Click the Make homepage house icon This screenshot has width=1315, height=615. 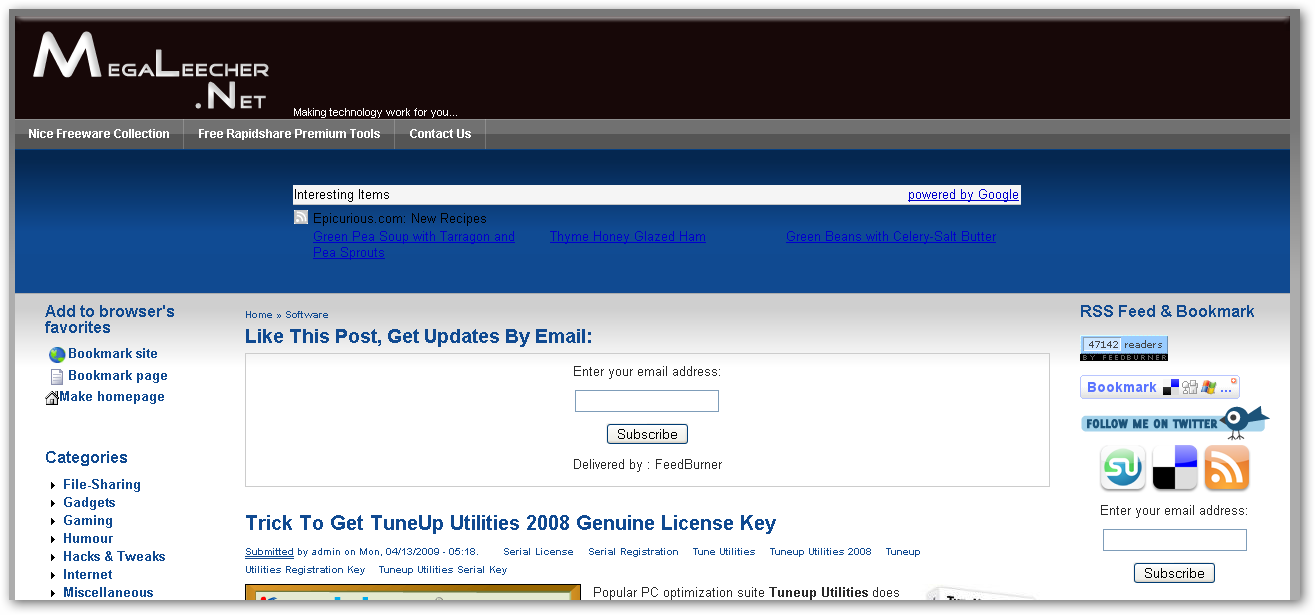point(52,398)
